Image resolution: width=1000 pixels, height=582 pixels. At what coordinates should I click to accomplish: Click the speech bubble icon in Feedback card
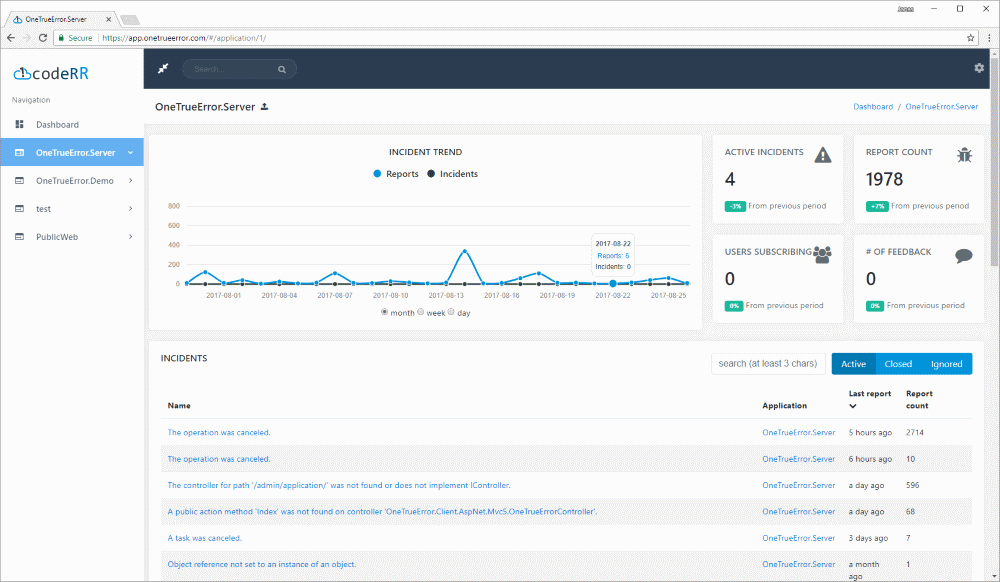pos(964,256)
